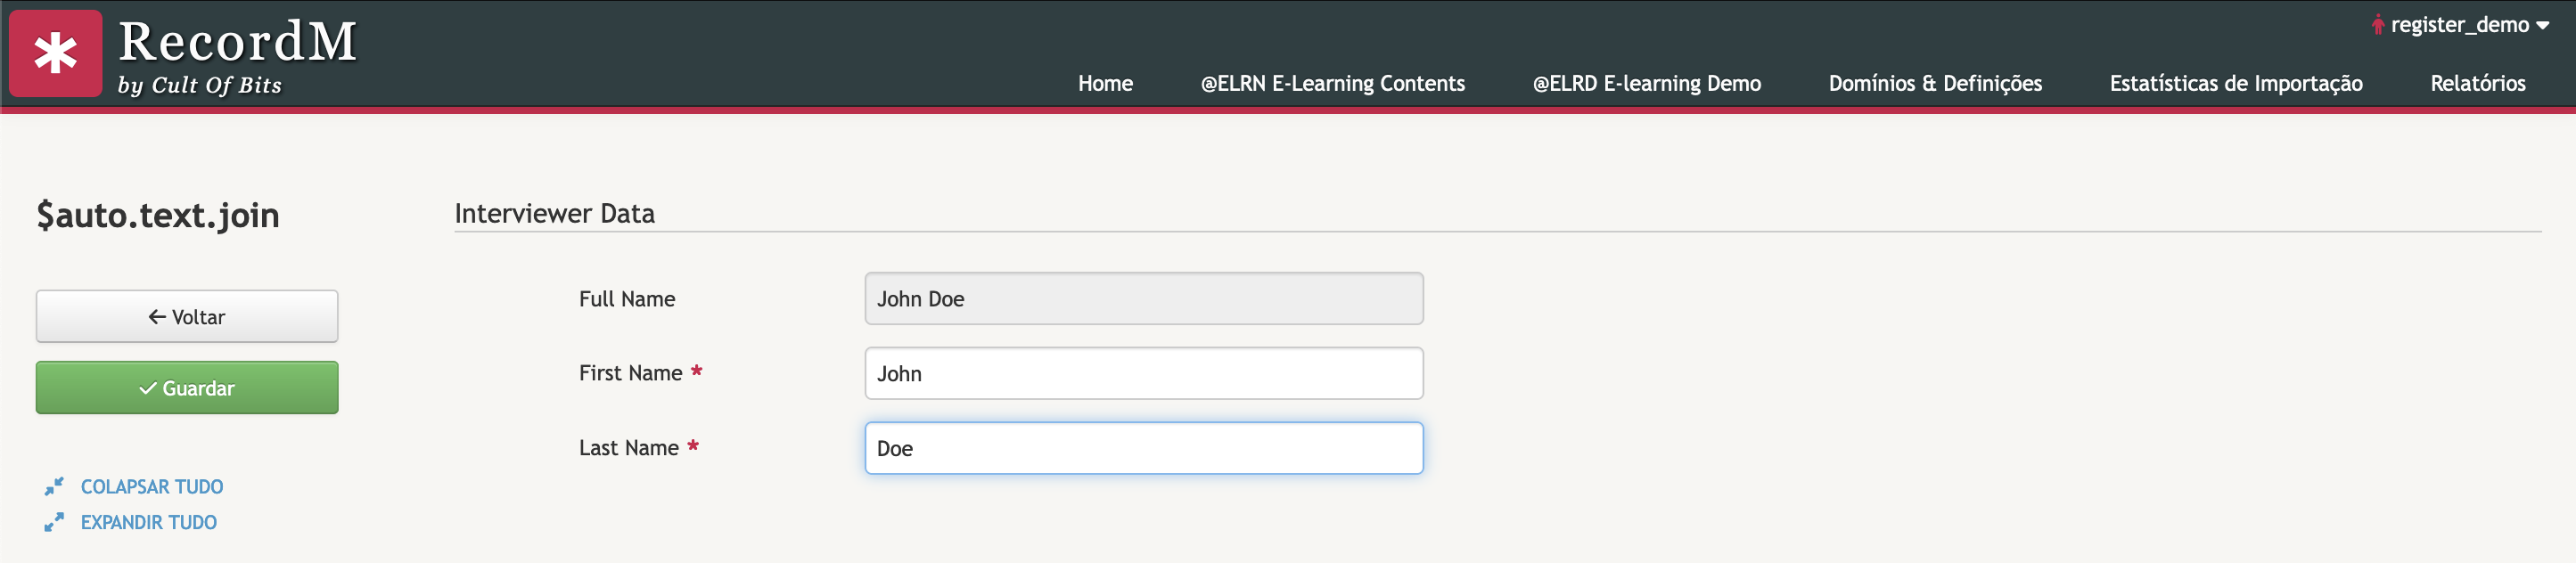This screenshot has width=2576, height=563.
Task: Click the COLAPSAR TUDO link
Action: tap(152, 487)
